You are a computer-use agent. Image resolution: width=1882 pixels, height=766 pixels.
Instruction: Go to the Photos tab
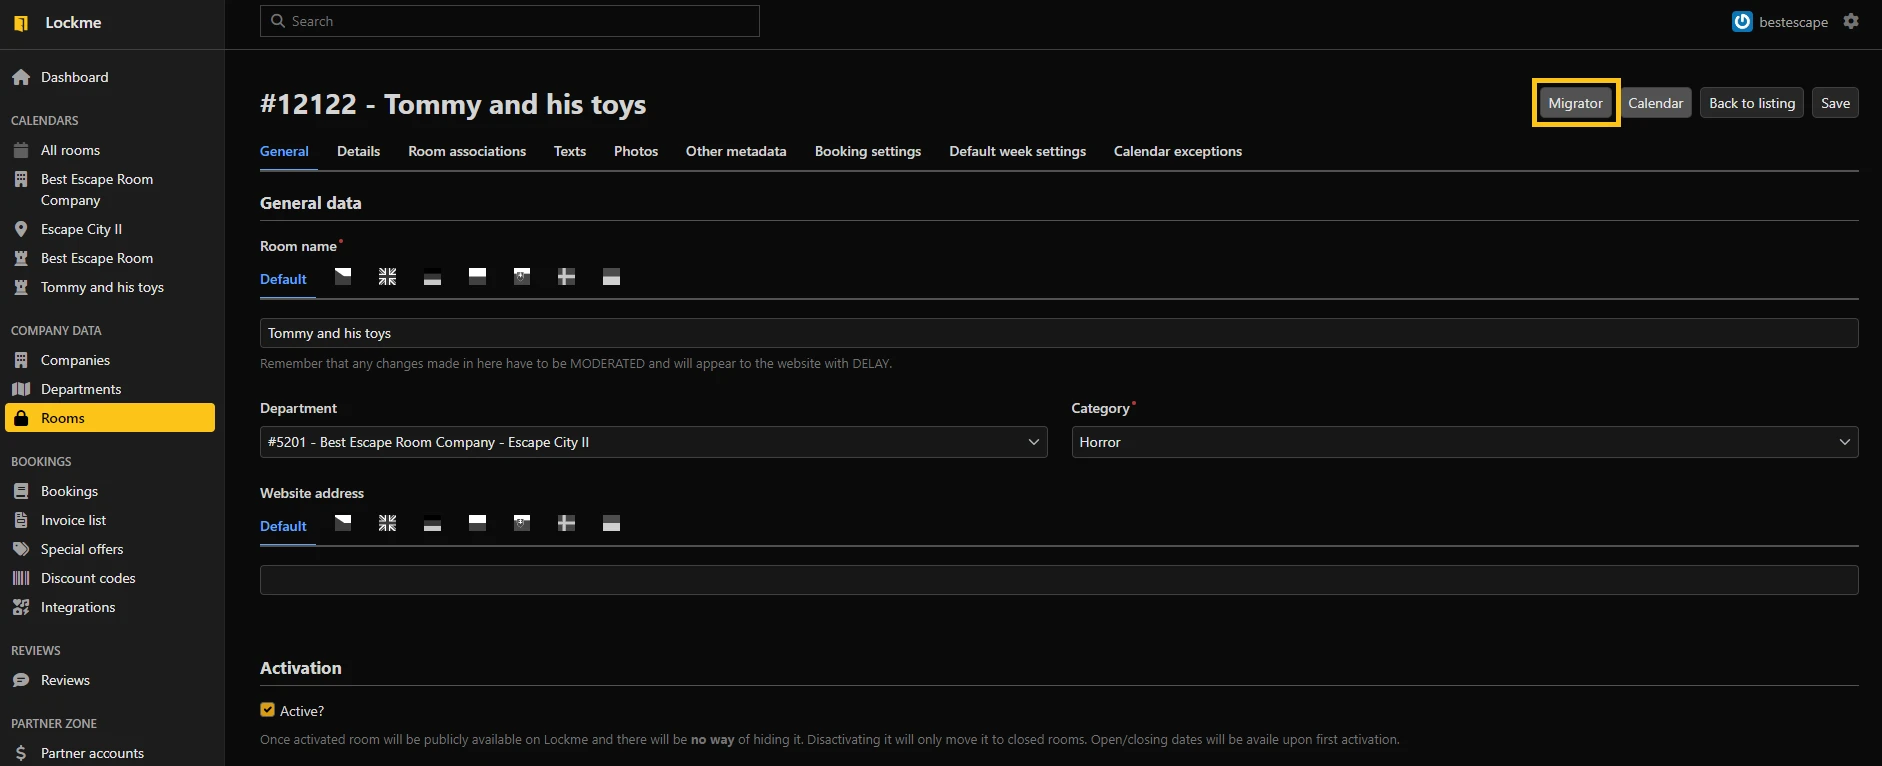pyautogui.click(x=635, y=151)
